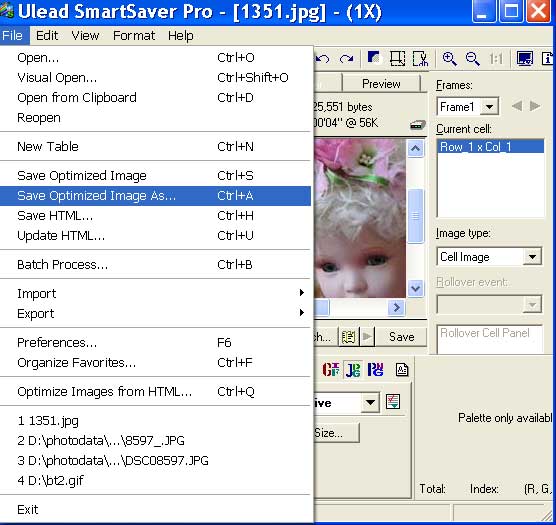556x525 pixels.
Task: Click the Redo arrow icon
Action: point(346,58)
